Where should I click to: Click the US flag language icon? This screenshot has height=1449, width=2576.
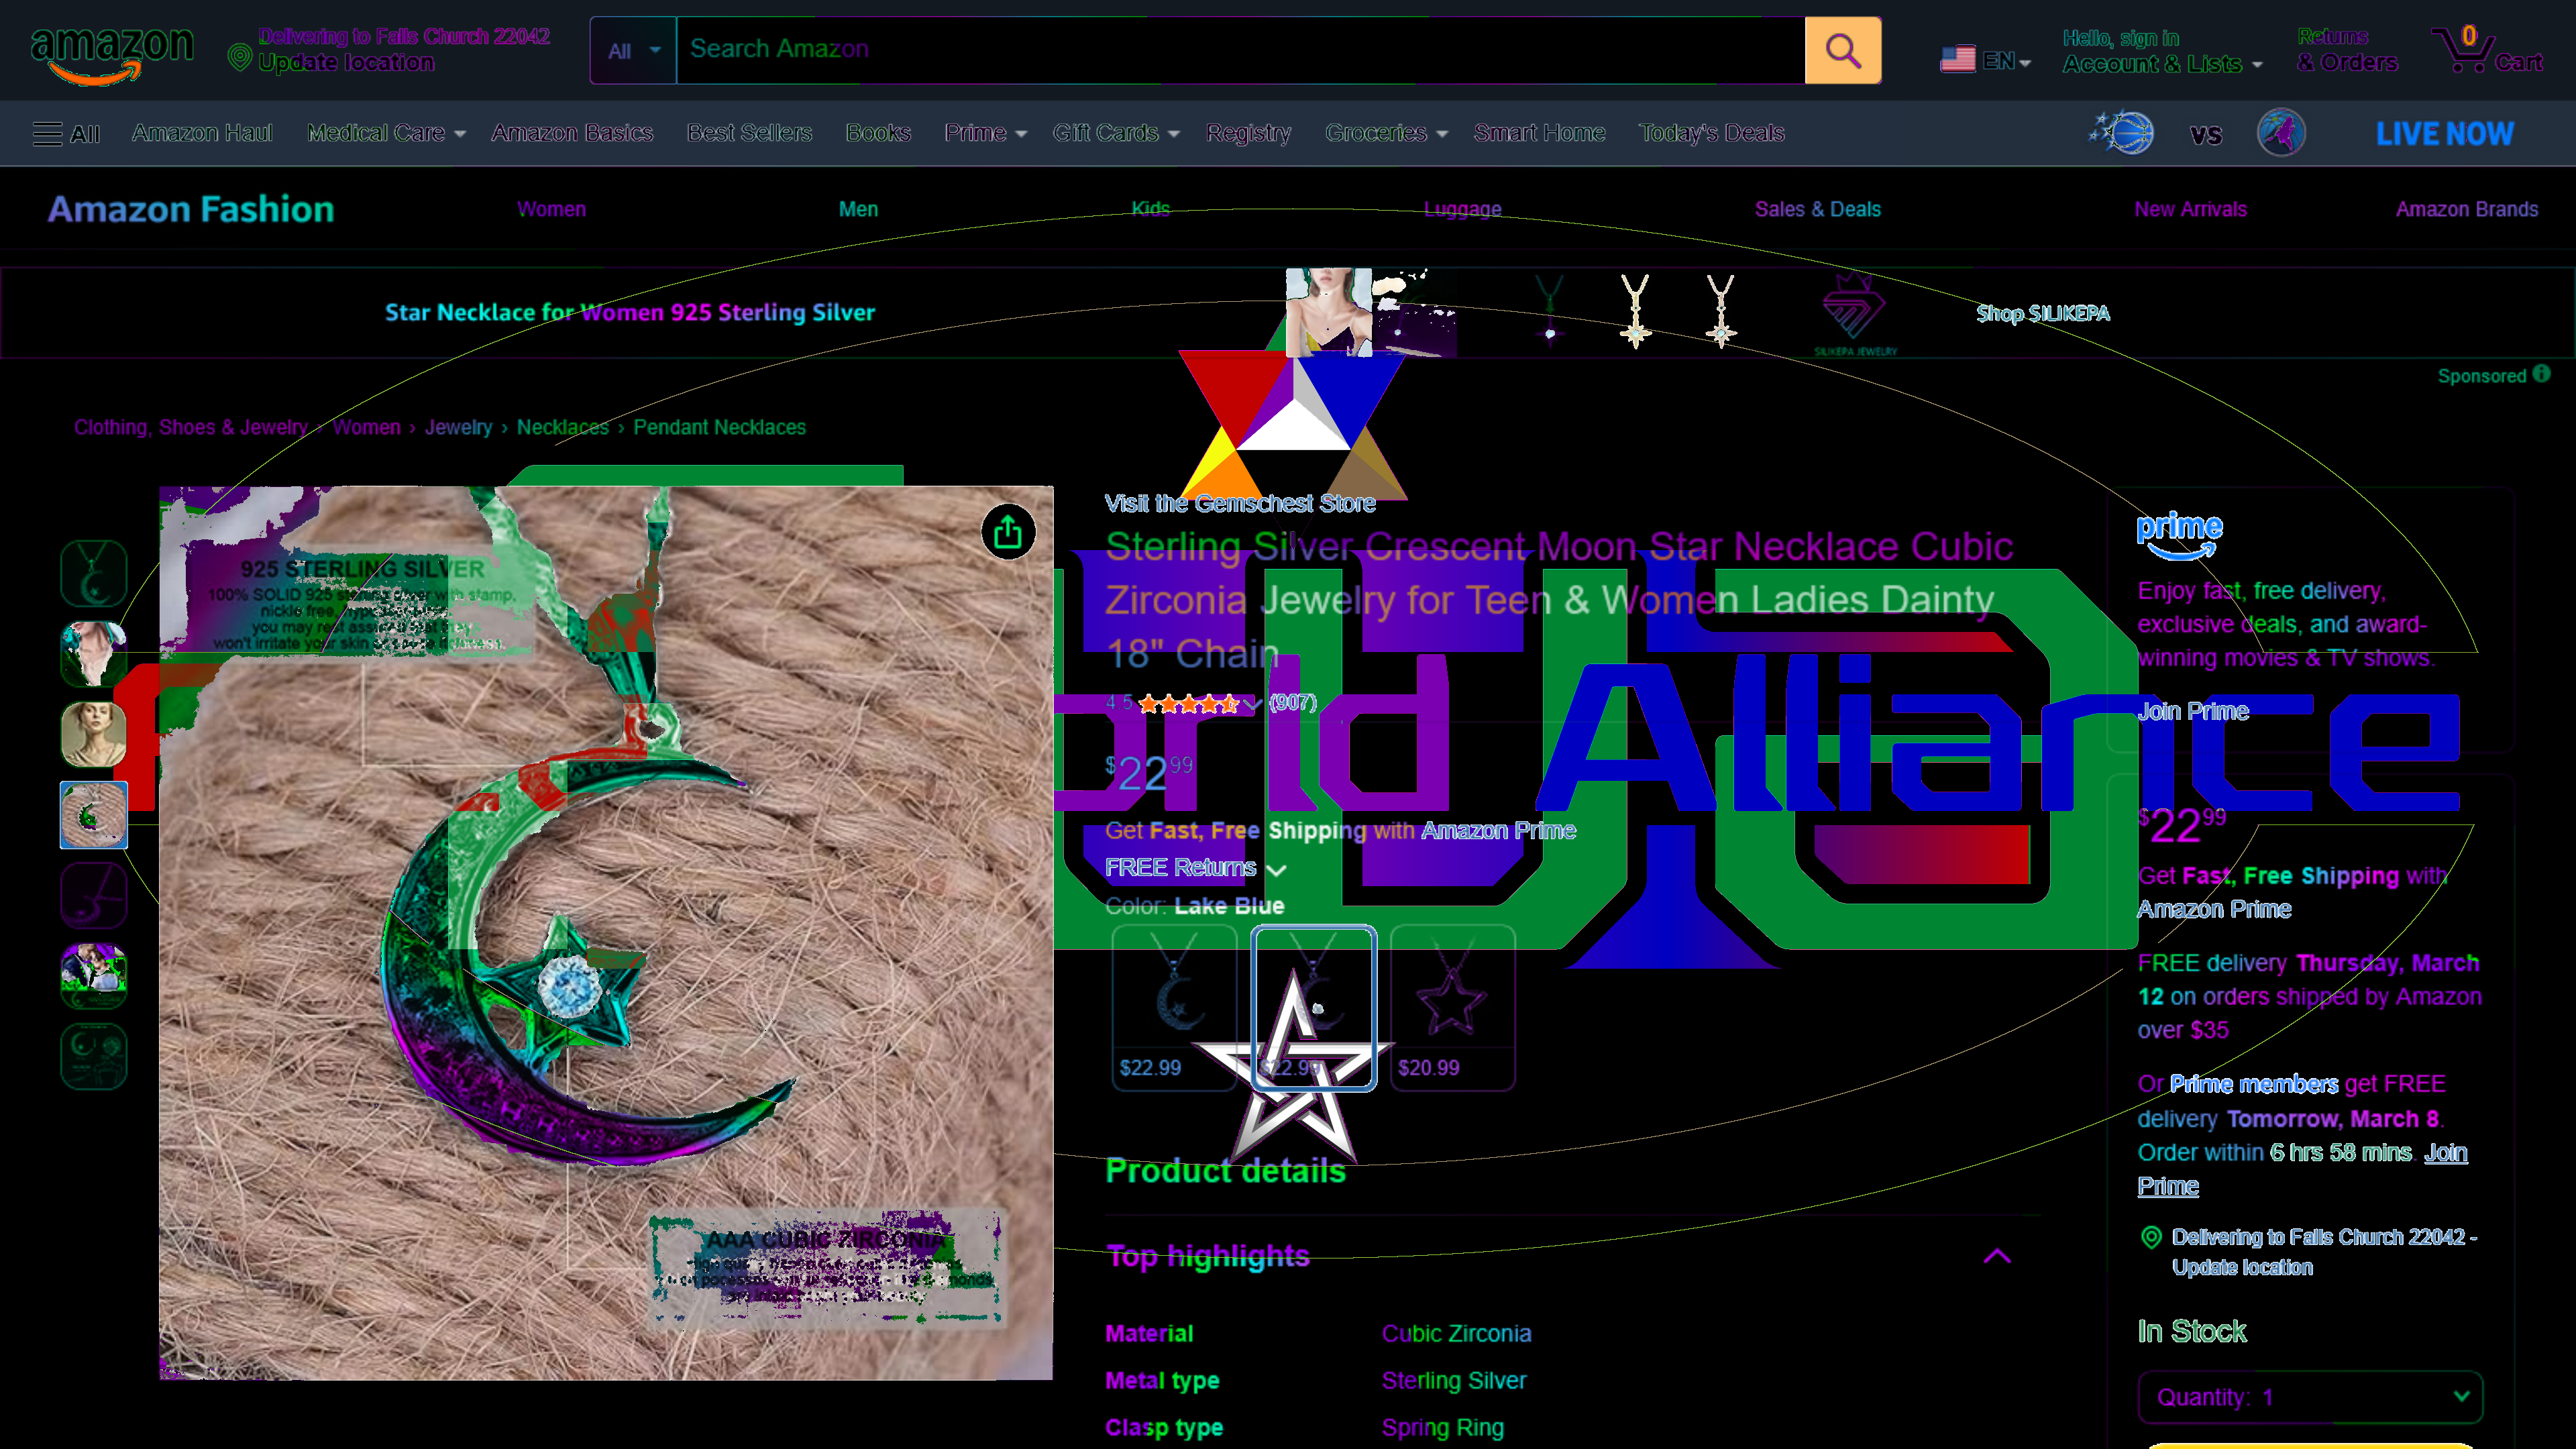click(1957, 60)
